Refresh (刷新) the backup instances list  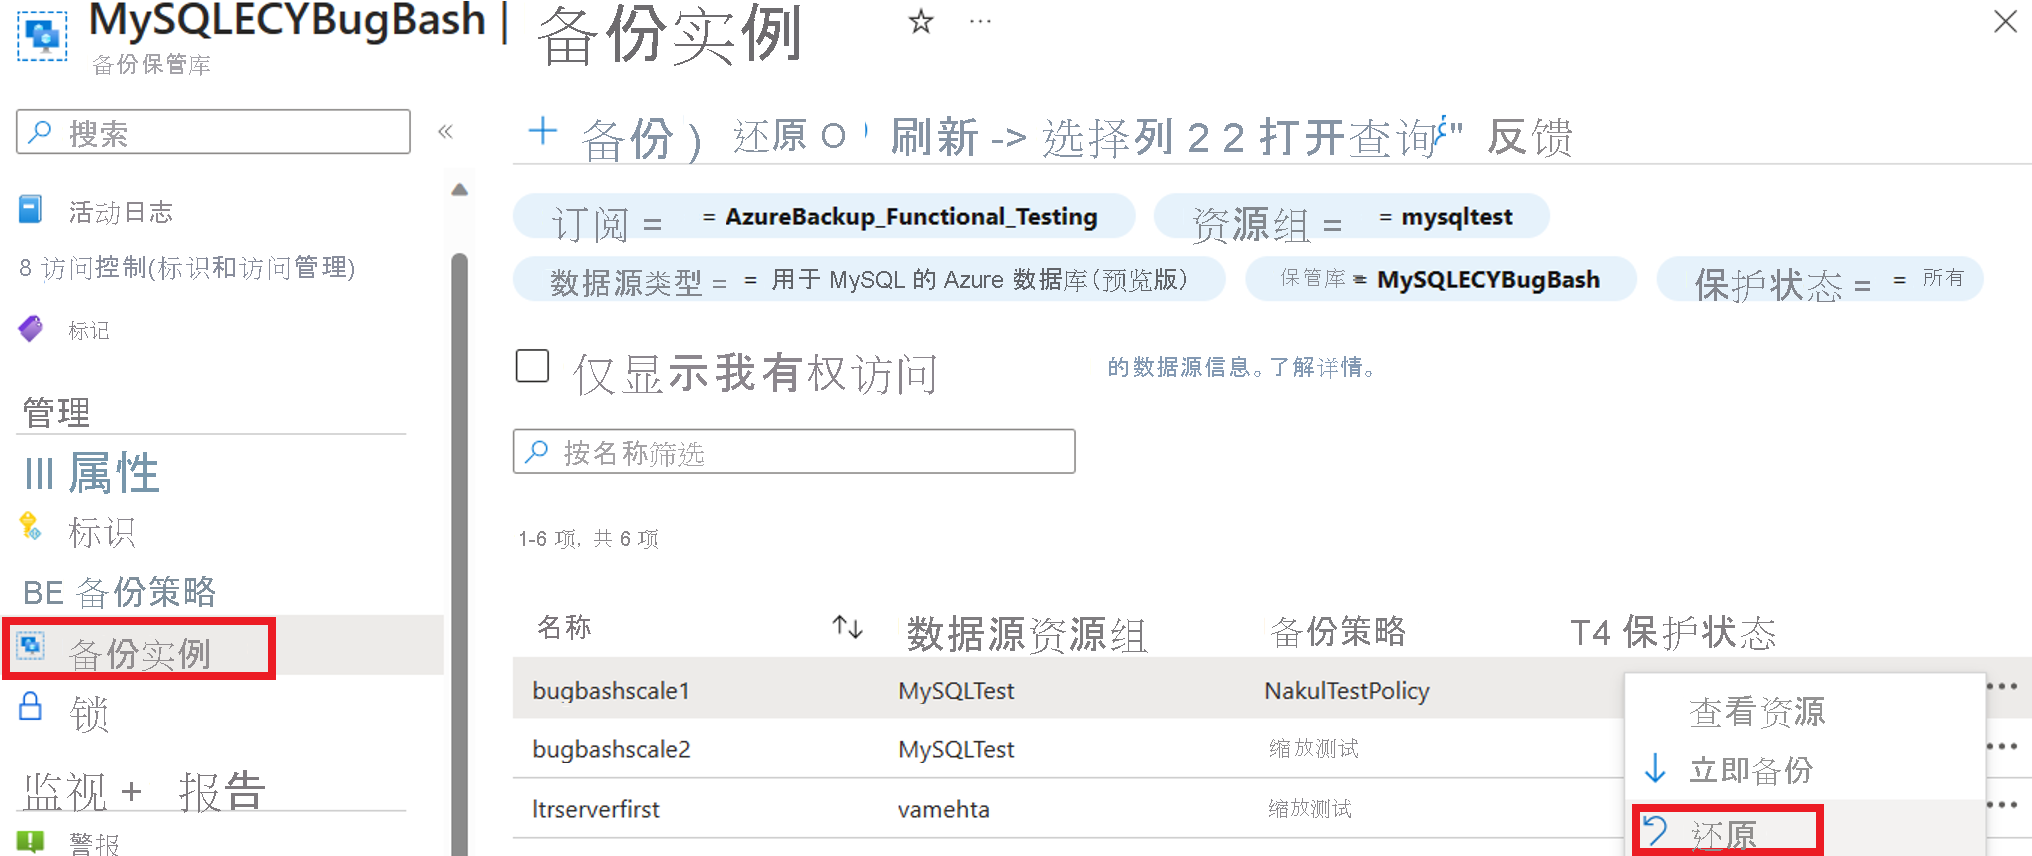pos(934,136)
